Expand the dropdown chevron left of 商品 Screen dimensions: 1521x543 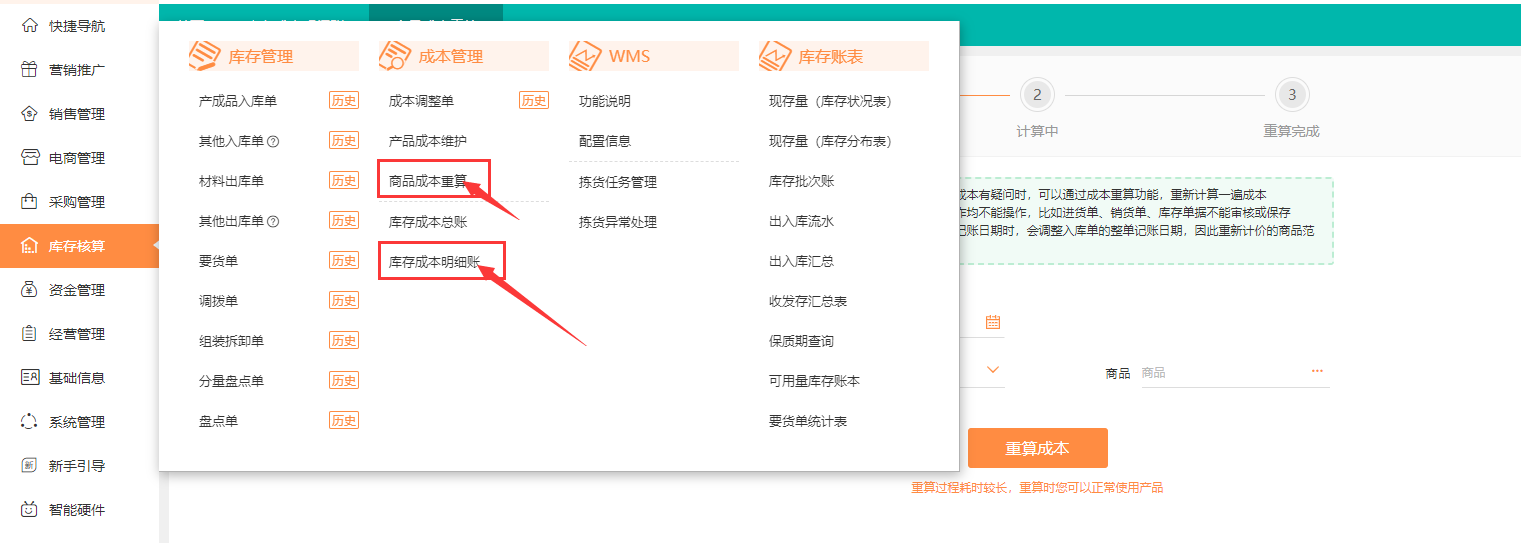point(992,370)
